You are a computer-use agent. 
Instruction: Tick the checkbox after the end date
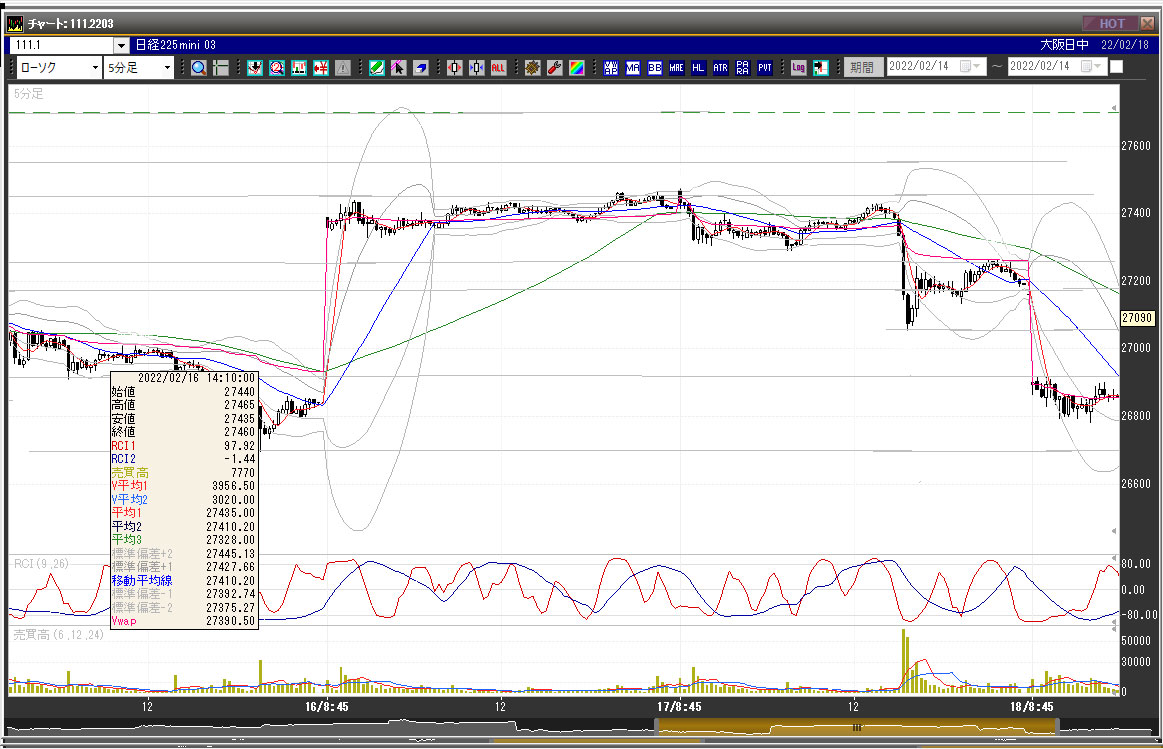(x=1116, y=67)
